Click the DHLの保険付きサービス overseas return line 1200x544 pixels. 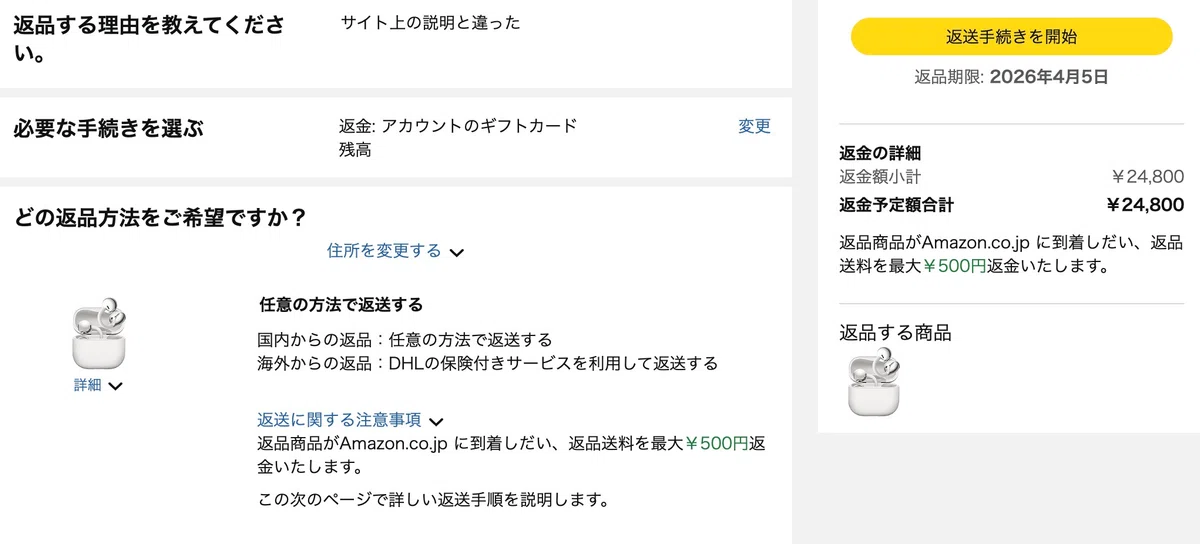pos(488,363)
